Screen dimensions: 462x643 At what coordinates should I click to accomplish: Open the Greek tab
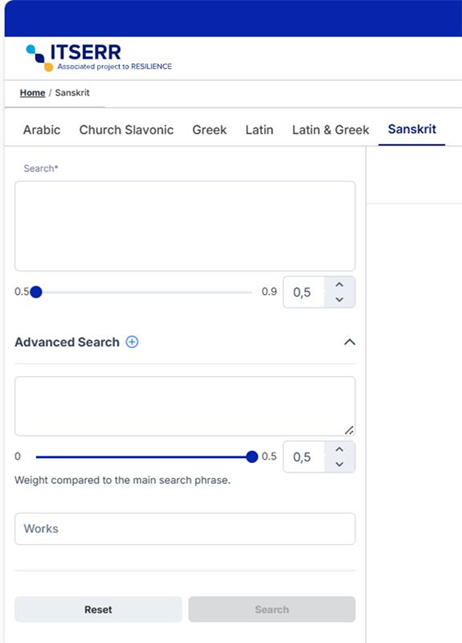pos(209,130)
